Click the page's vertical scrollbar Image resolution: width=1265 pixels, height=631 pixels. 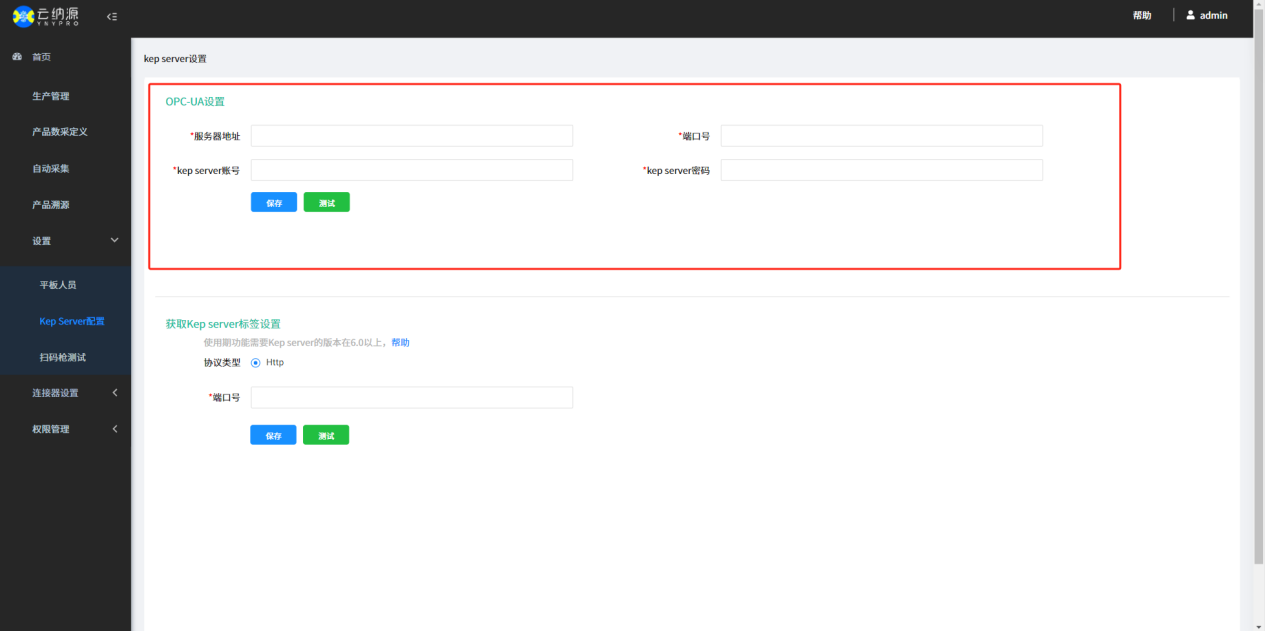(1258, 300)
